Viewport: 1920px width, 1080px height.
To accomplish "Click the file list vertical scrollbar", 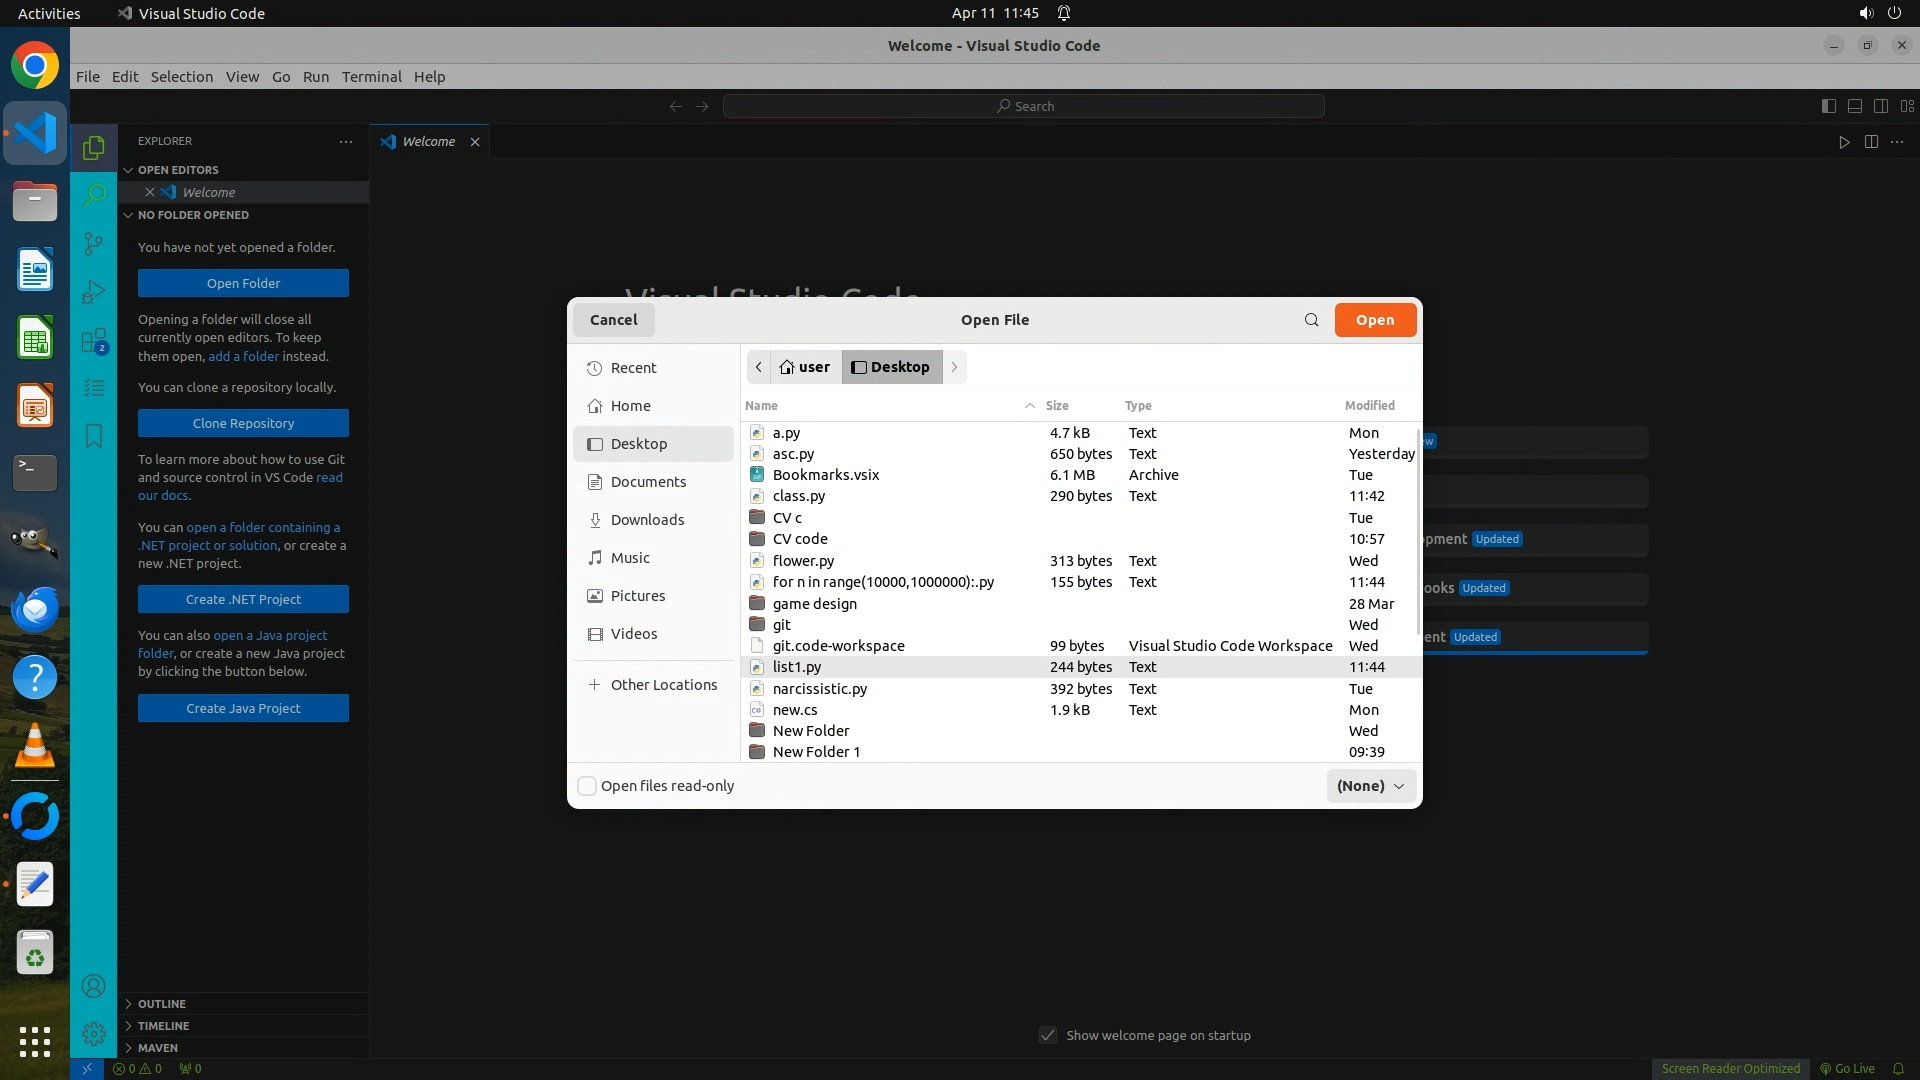I will click(1418, 530).
